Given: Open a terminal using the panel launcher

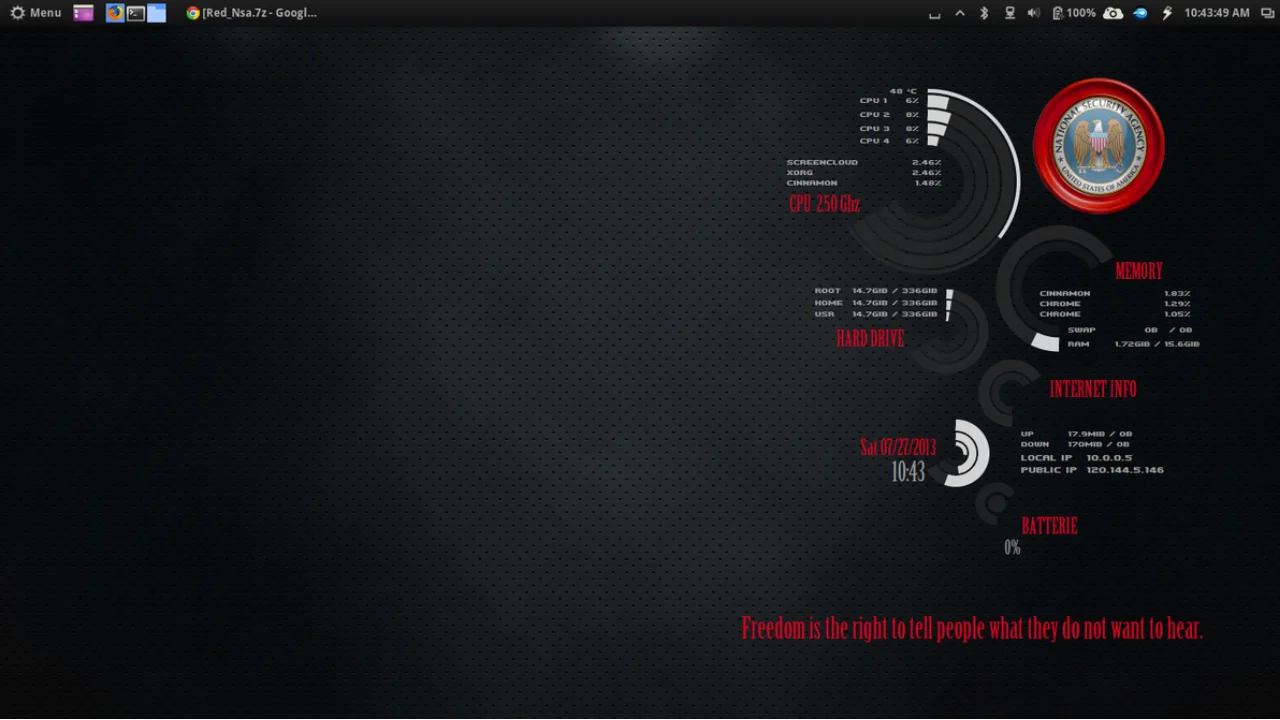Looking at the screenshot, I should (135, 13).
